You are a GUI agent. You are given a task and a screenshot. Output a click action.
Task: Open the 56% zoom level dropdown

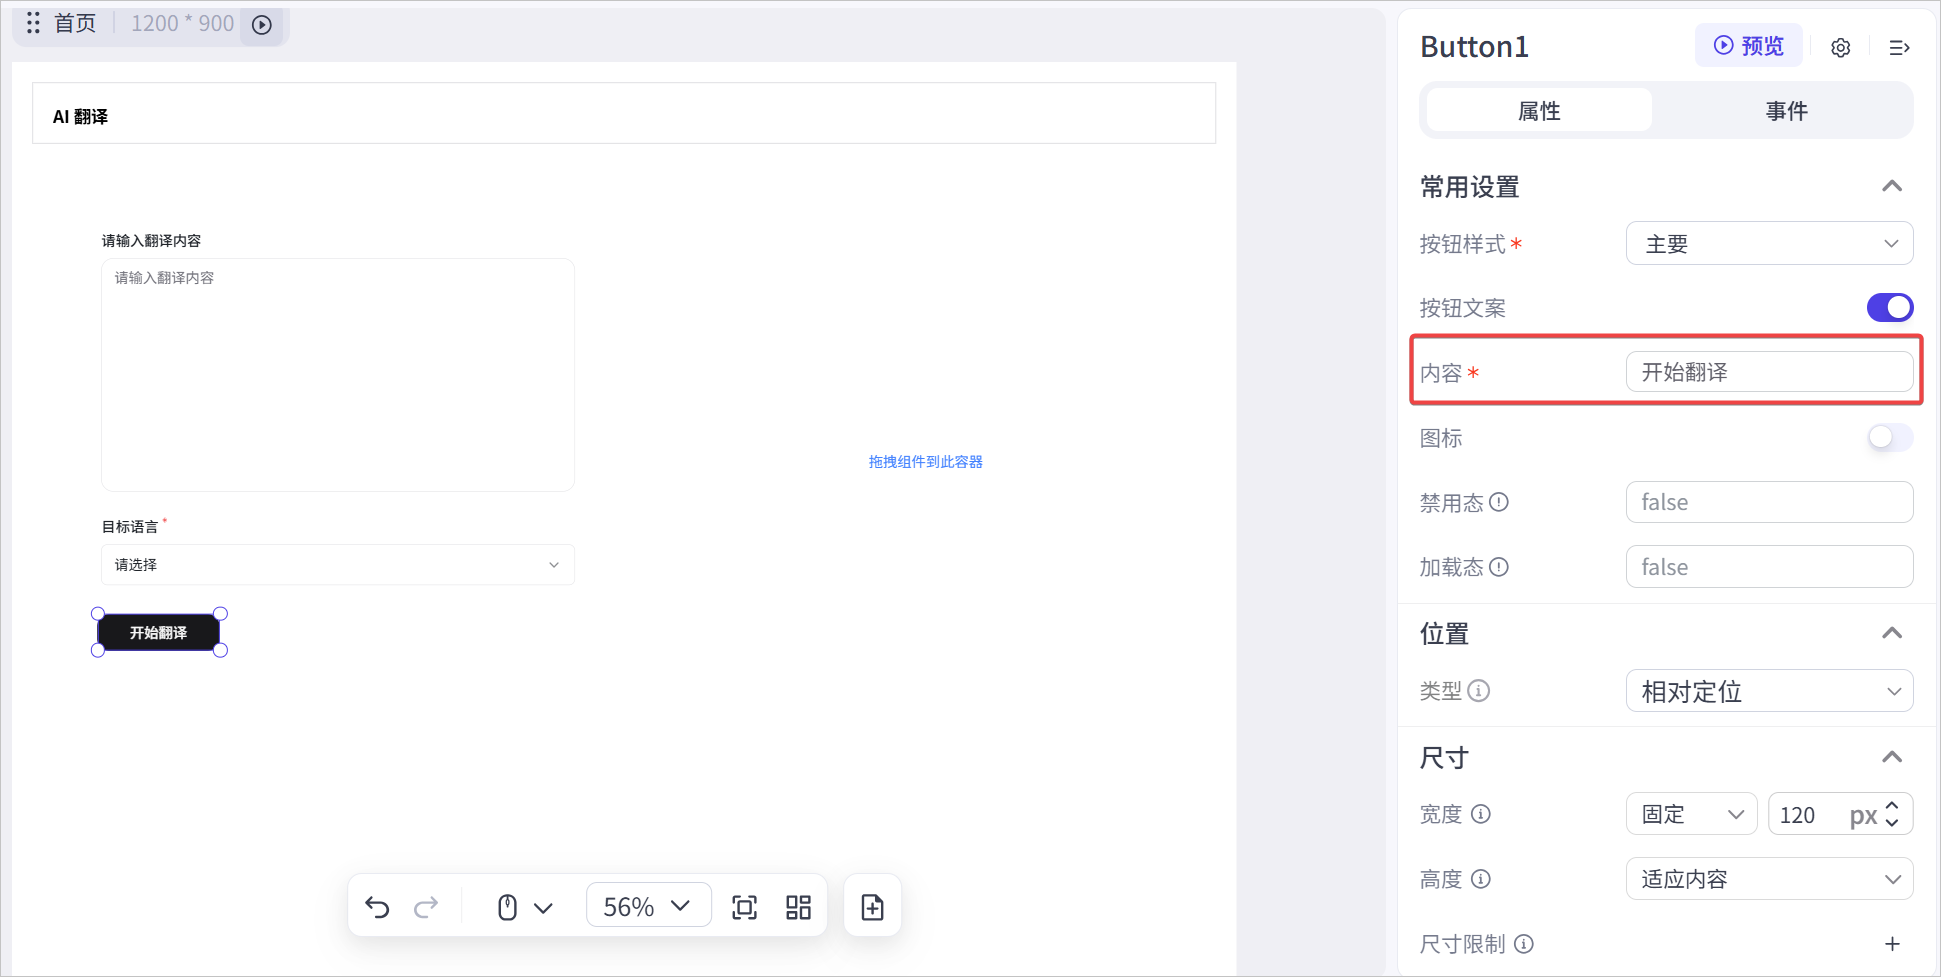(648, 906)
